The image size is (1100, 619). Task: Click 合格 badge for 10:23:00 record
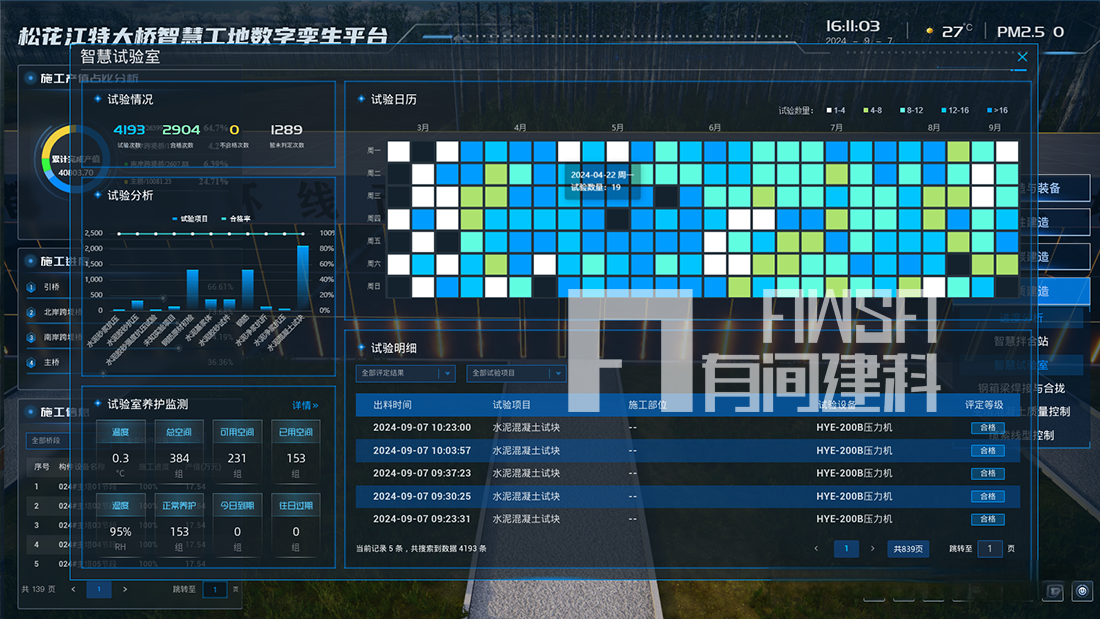988,427
